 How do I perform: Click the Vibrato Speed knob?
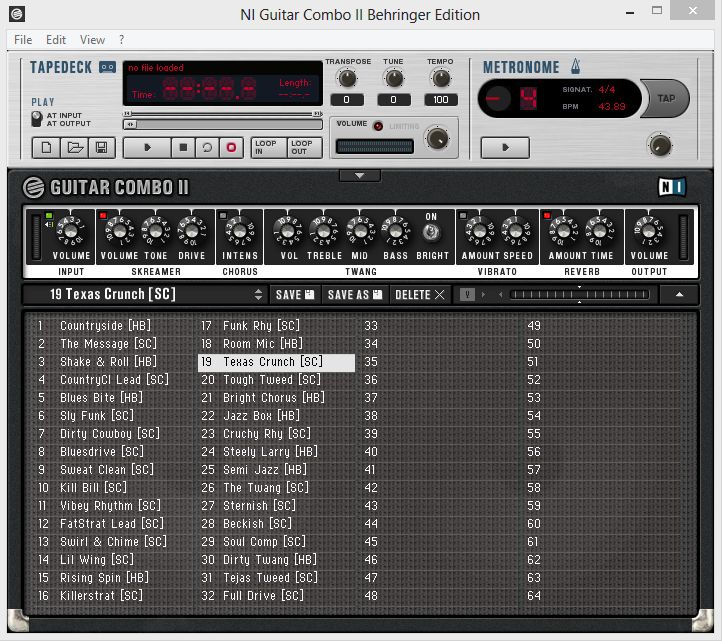pyautogui.click(x=515, y=232)
